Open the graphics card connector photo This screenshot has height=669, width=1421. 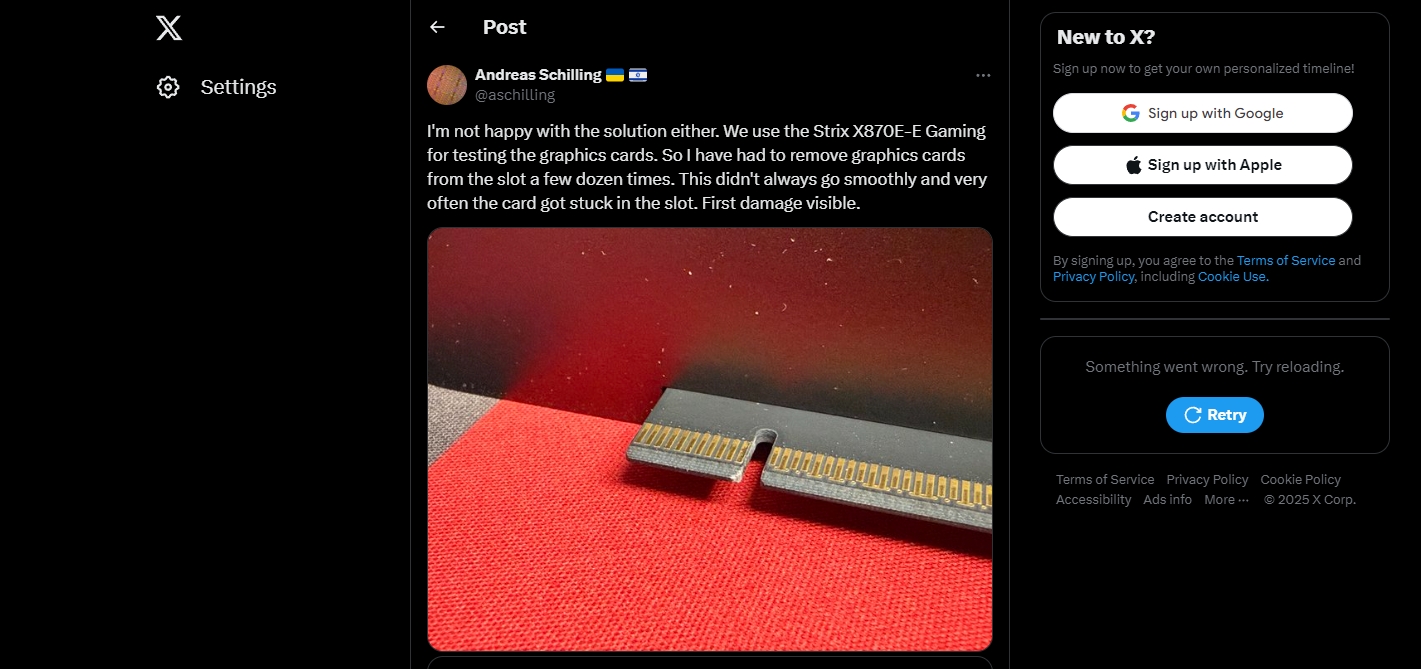(710, 439)
